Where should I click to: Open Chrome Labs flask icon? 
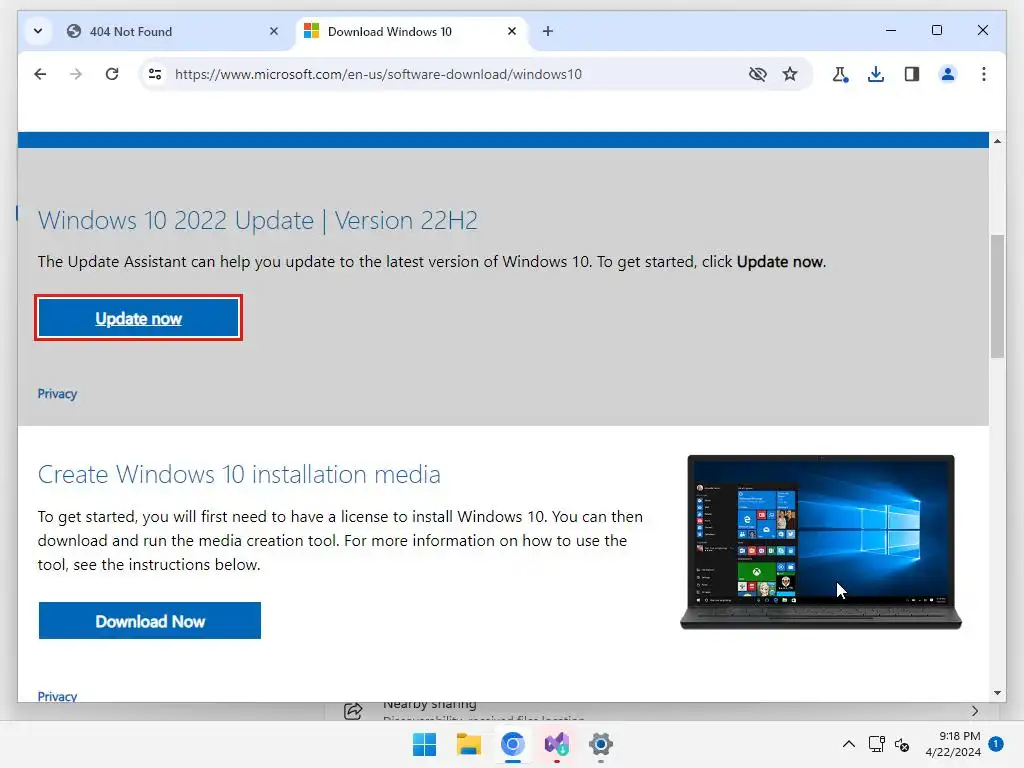click(840, 74)
